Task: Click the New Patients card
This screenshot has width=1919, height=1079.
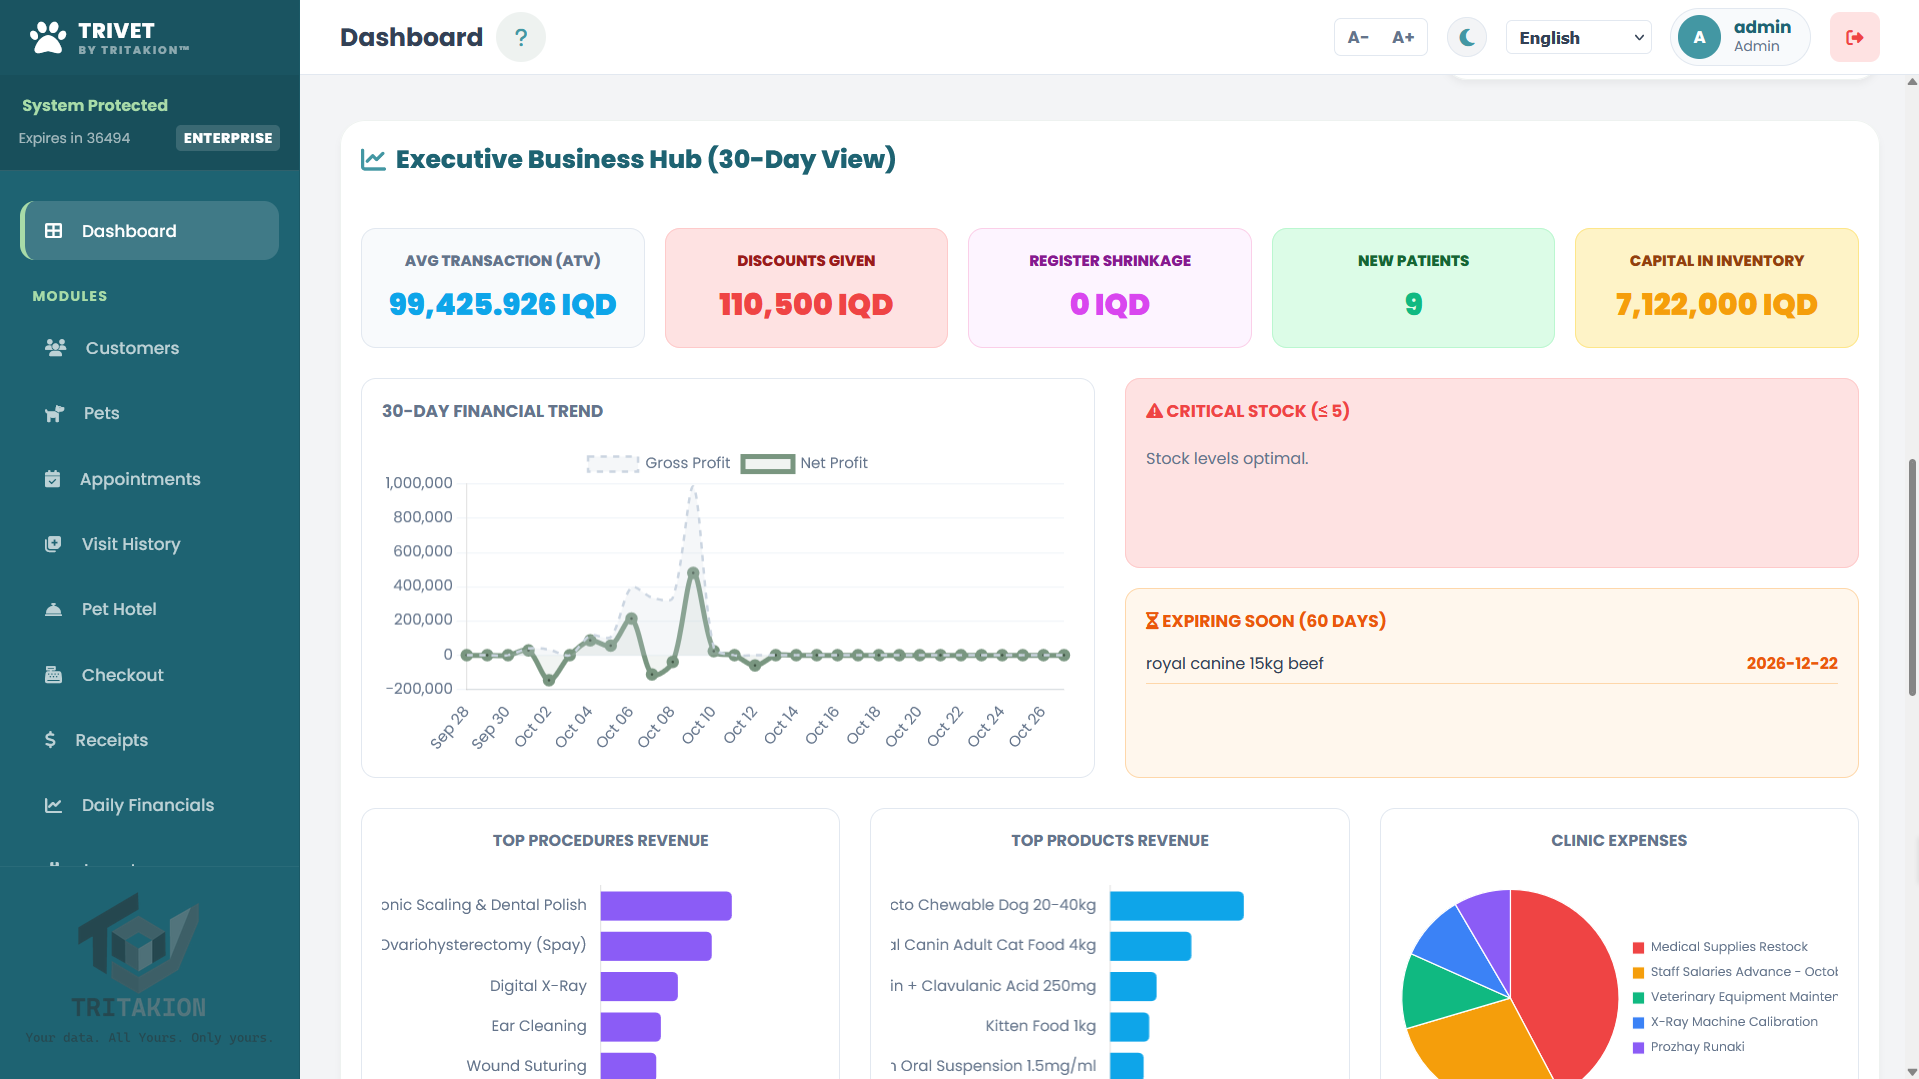Action: pyautogui.click(x=1413, y=288)
